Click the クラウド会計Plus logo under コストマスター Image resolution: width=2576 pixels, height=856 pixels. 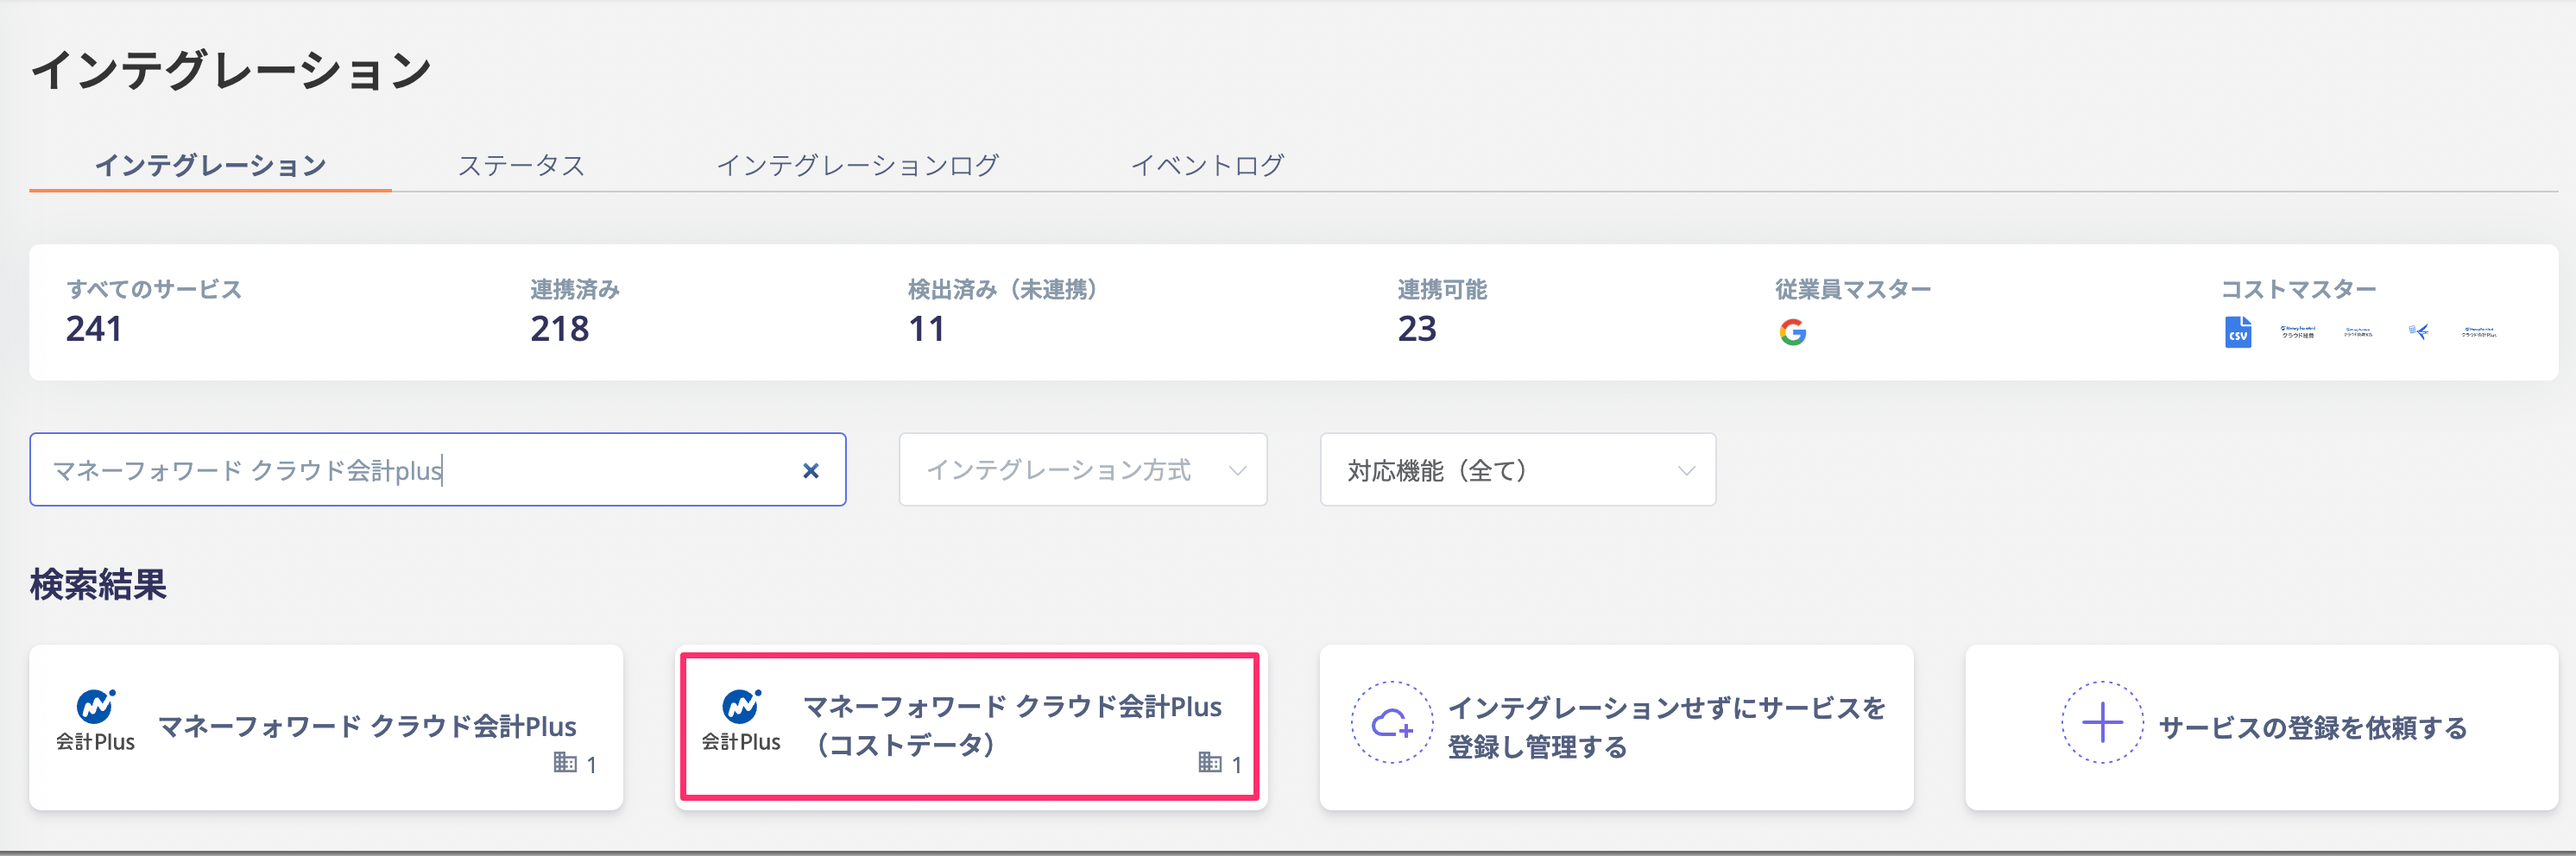[2478, 332]
